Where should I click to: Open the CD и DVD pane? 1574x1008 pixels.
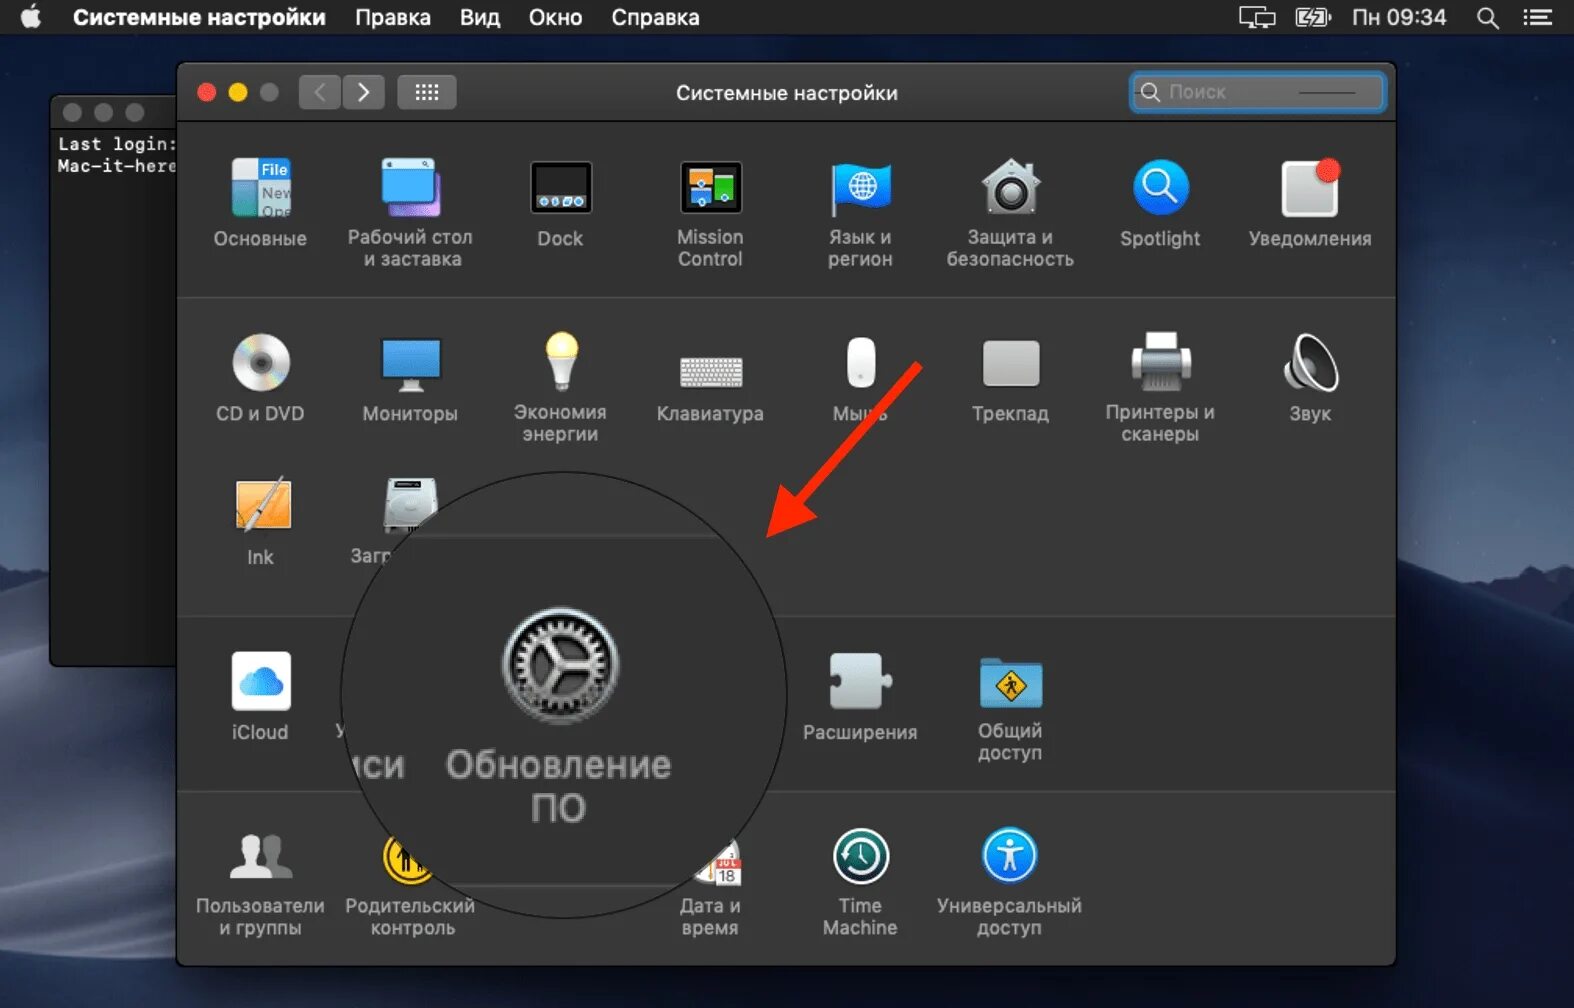pyautogui.click(x=260, y=378)
